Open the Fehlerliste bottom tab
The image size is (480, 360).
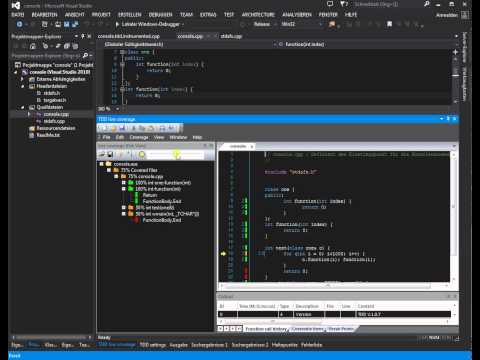pyautogui.click(x=311, y=345)
